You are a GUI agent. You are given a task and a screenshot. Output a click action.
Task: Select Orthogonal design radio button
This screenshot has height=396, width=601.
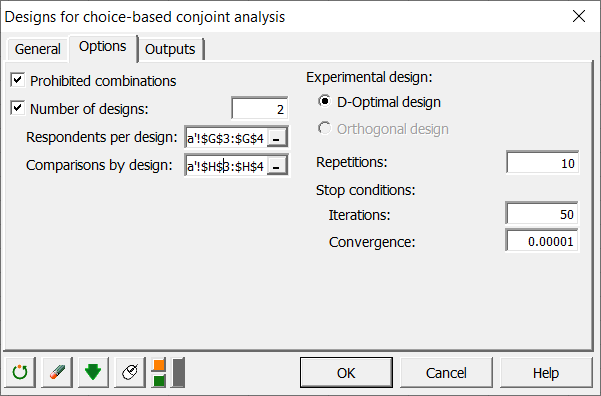tap(324, 128)
